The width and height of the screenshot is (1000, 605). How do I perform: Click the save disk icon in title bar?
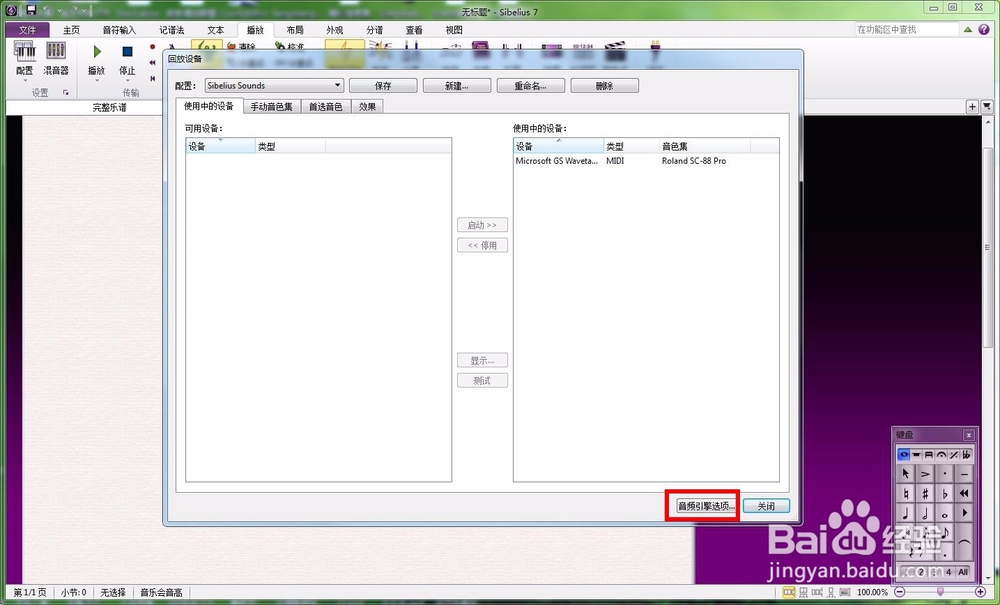[31, 10]
